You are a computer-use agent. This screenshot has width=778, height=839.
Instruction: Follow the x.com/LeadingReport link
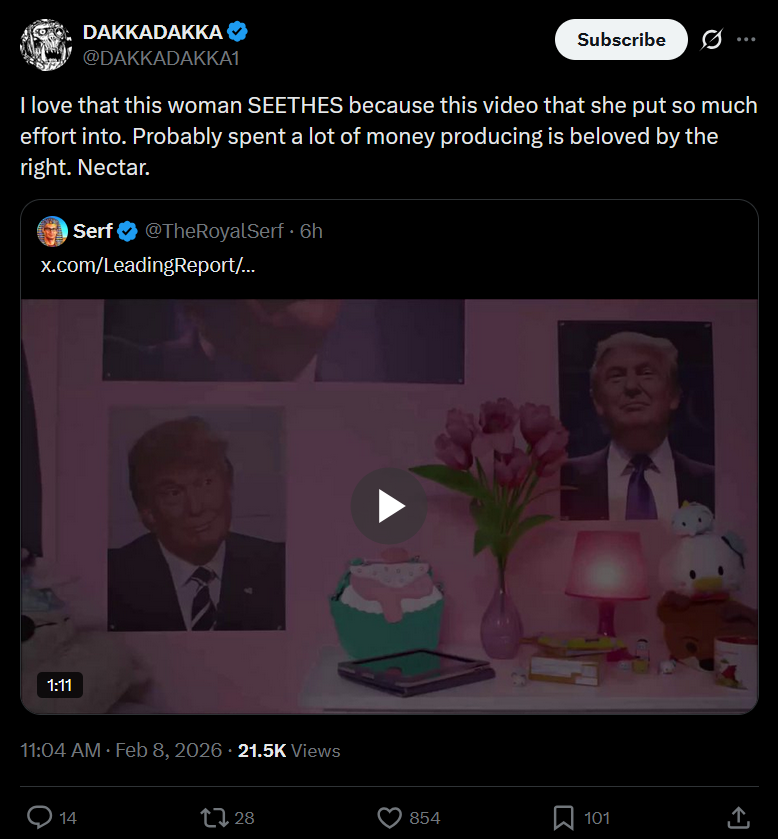click(148, 265)
